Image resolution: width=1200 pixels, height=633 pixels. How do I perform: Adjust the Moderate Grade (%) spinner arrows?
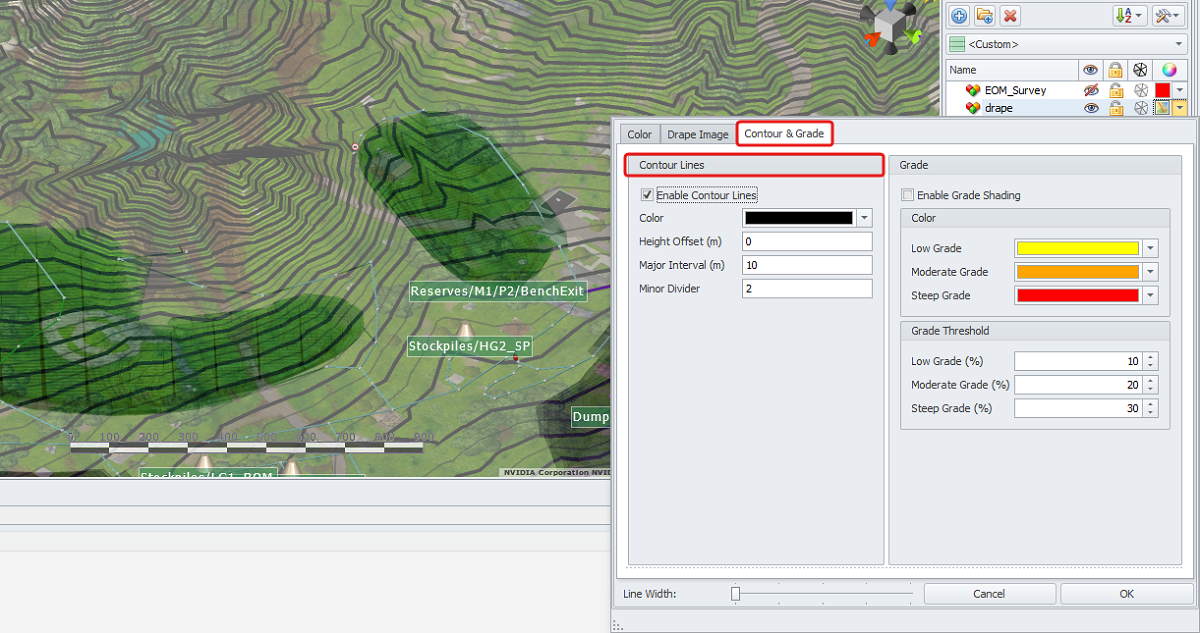tap(1151, 385)
